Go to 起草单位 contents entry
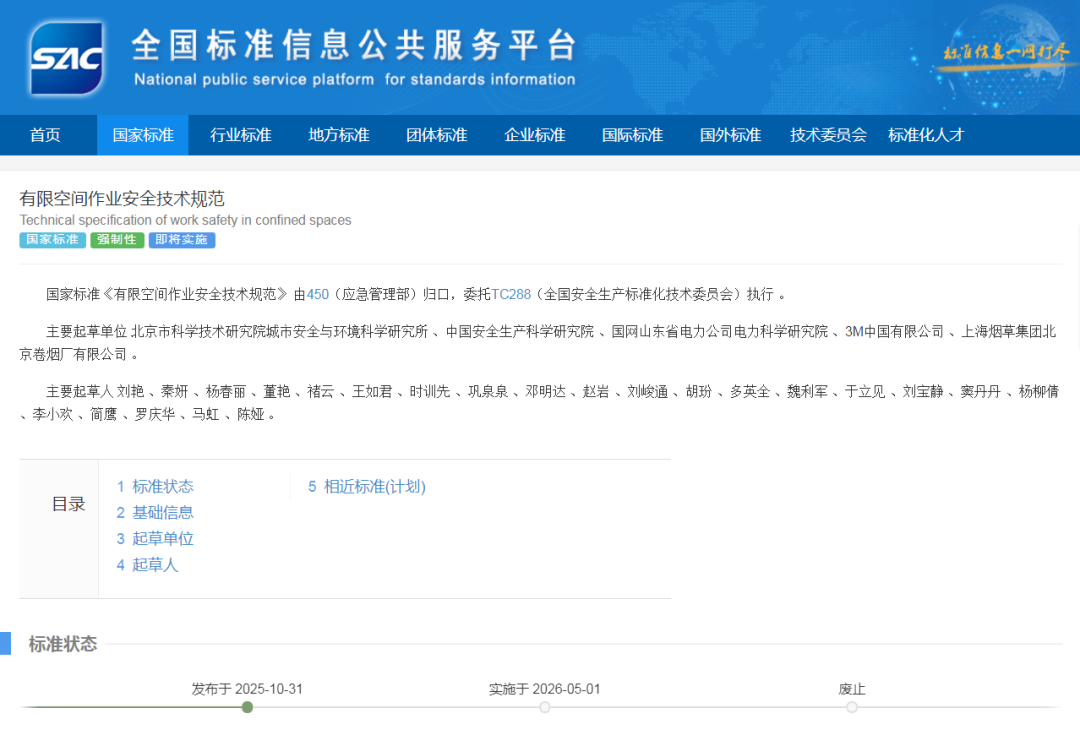1080x730 pixels. point(155,539)
